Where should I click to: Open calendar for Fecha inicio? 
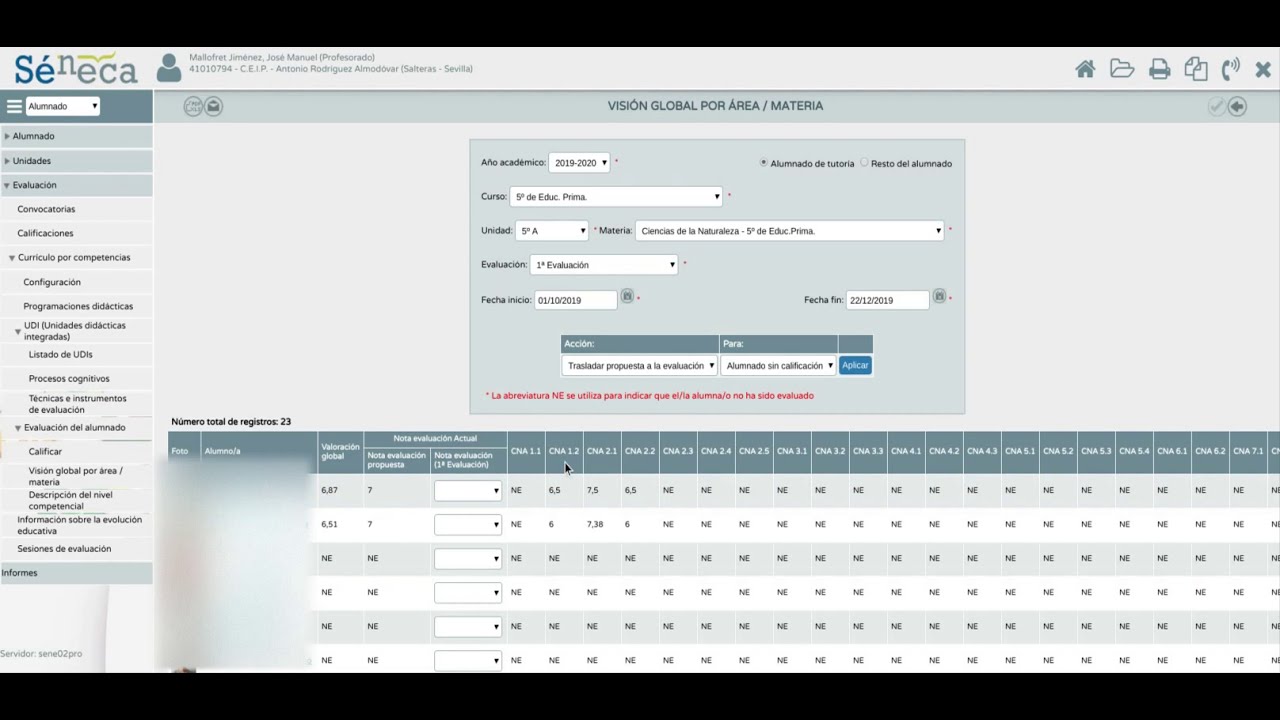pyautogui.click(x=627, y=296)
